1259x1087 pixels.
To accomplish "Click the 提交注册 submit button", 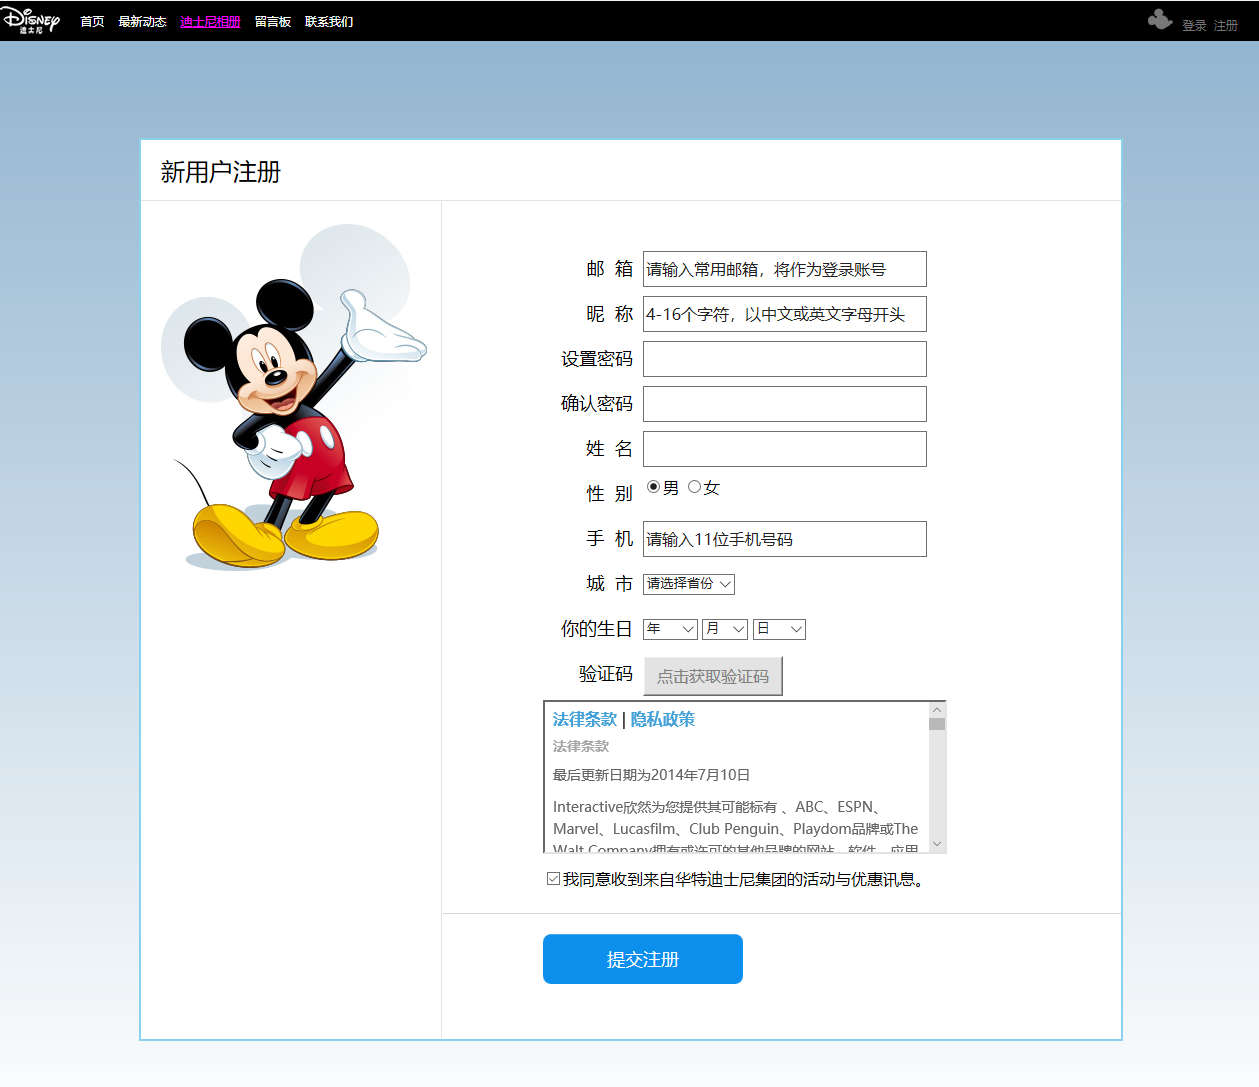I will tap(643, 959).
